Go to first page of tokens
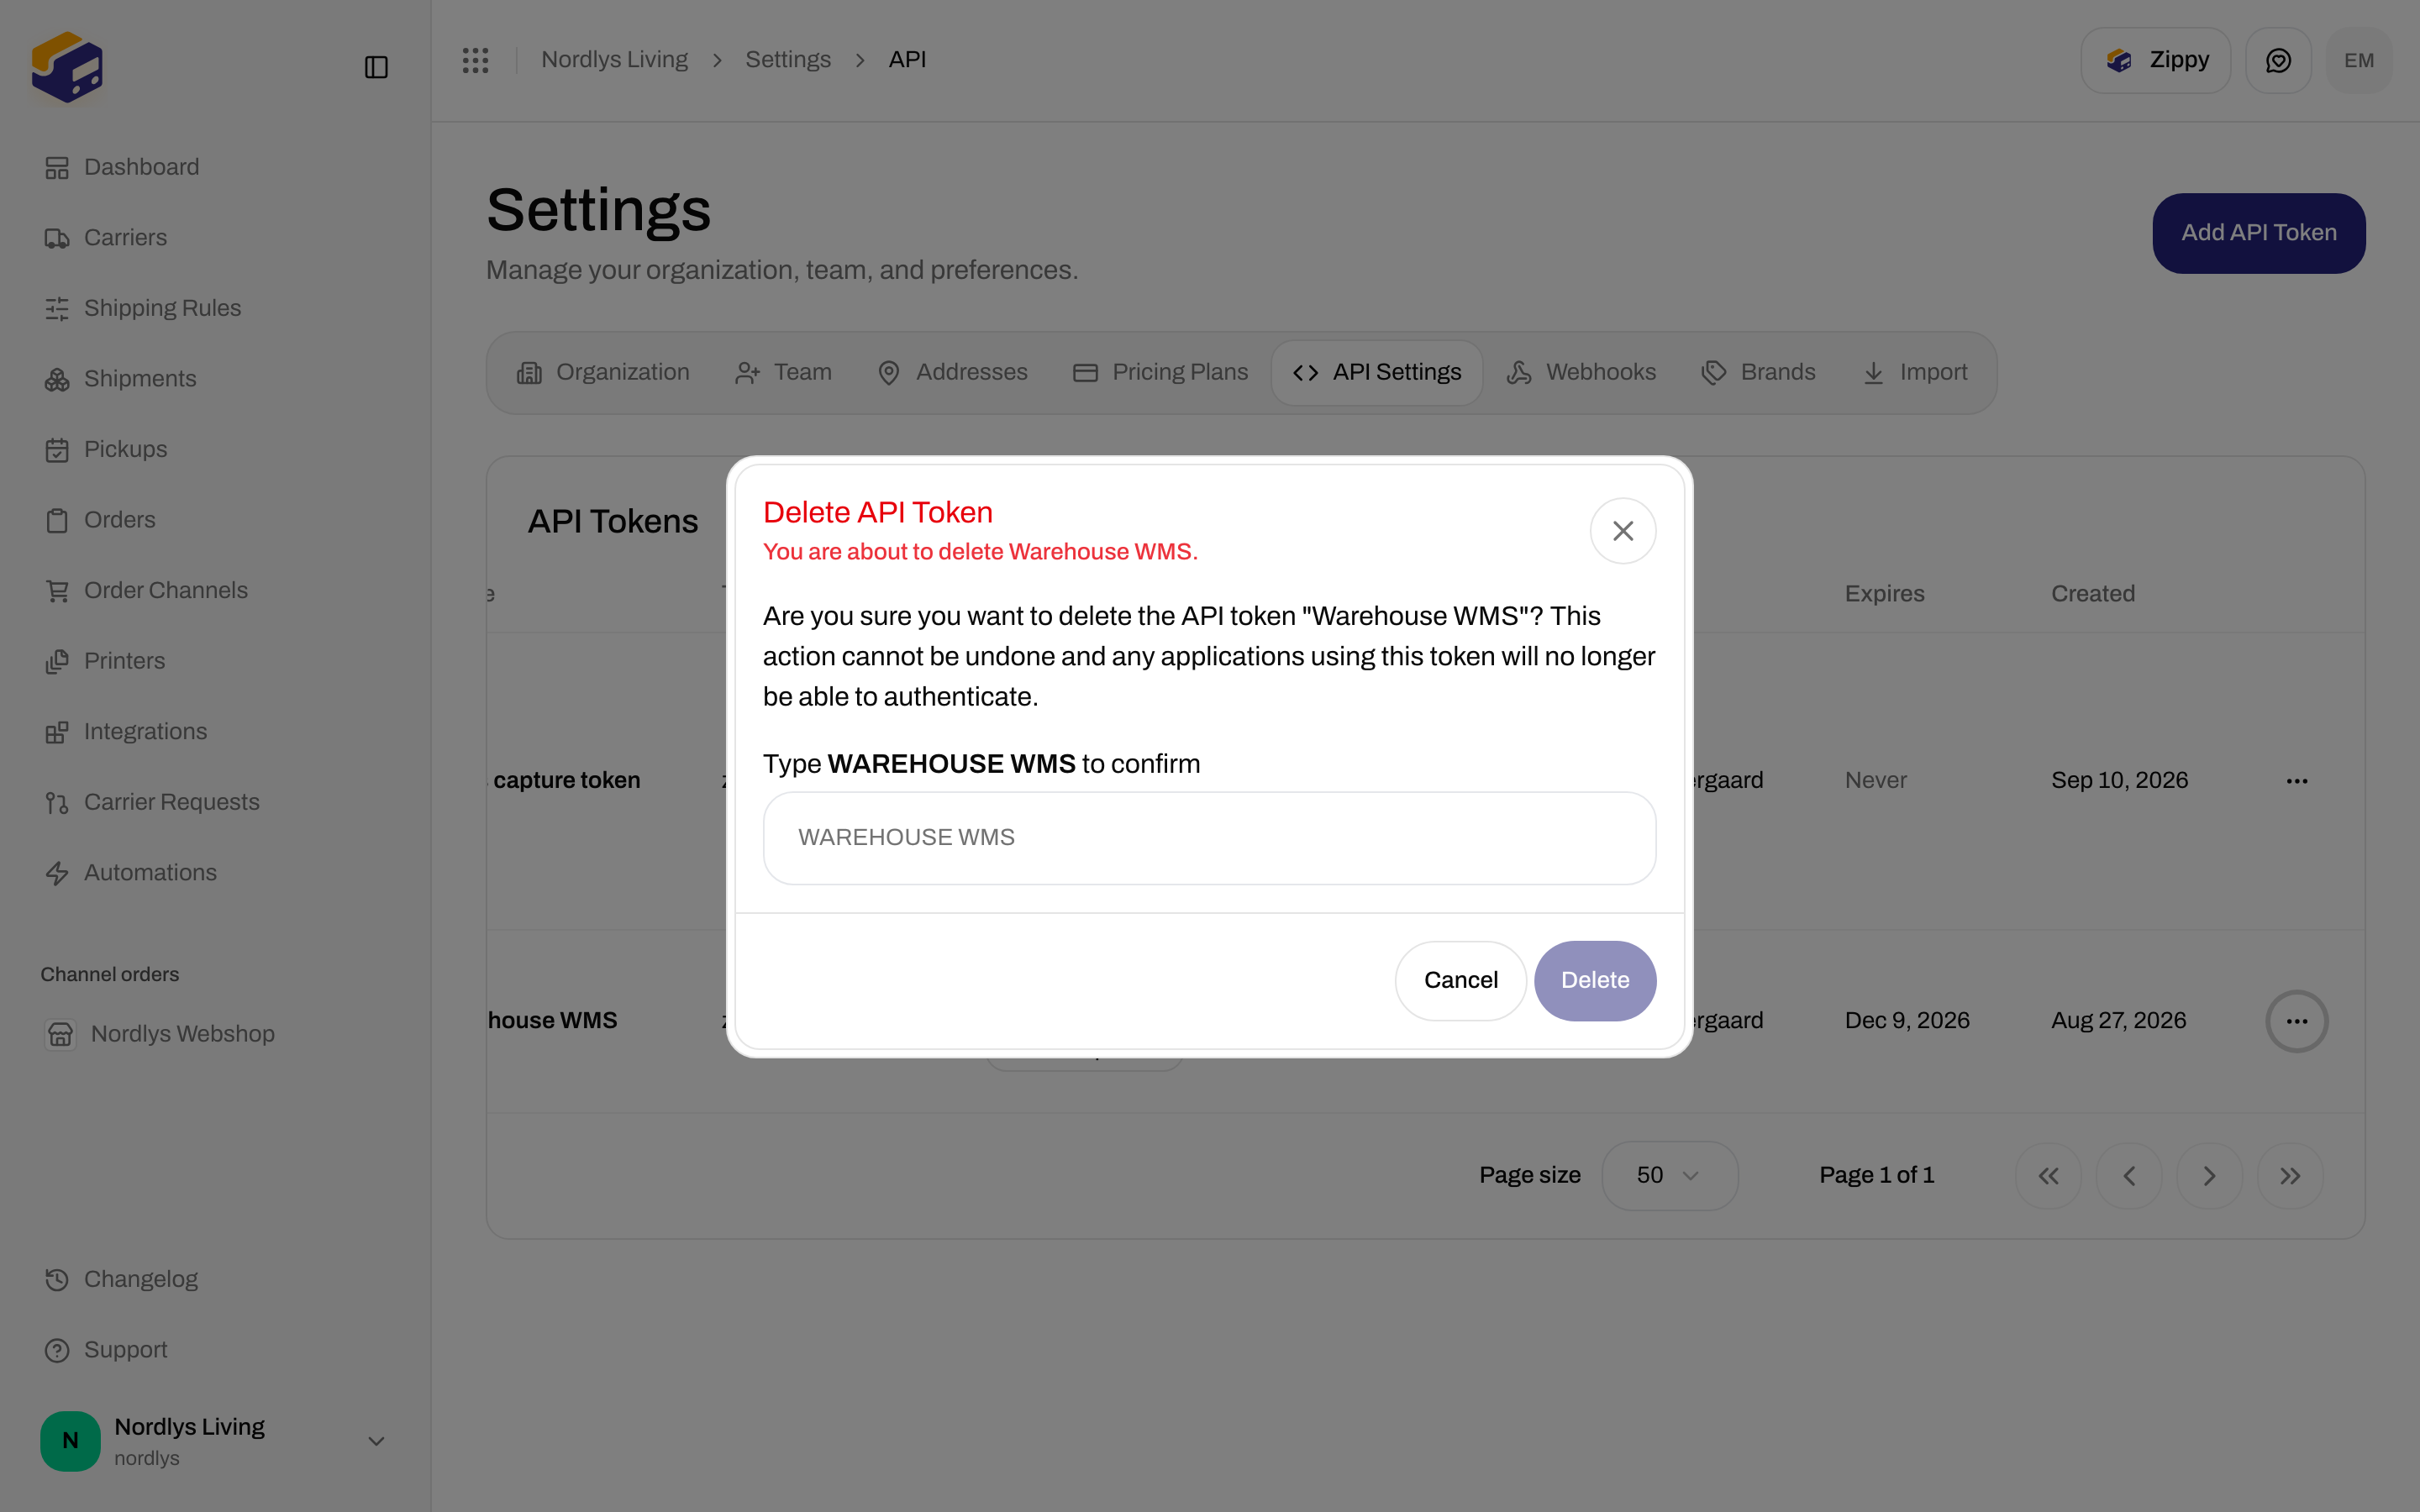Viewport: 2420px width, 1512px height. pyautogui.click(x=2048, y=1176)
